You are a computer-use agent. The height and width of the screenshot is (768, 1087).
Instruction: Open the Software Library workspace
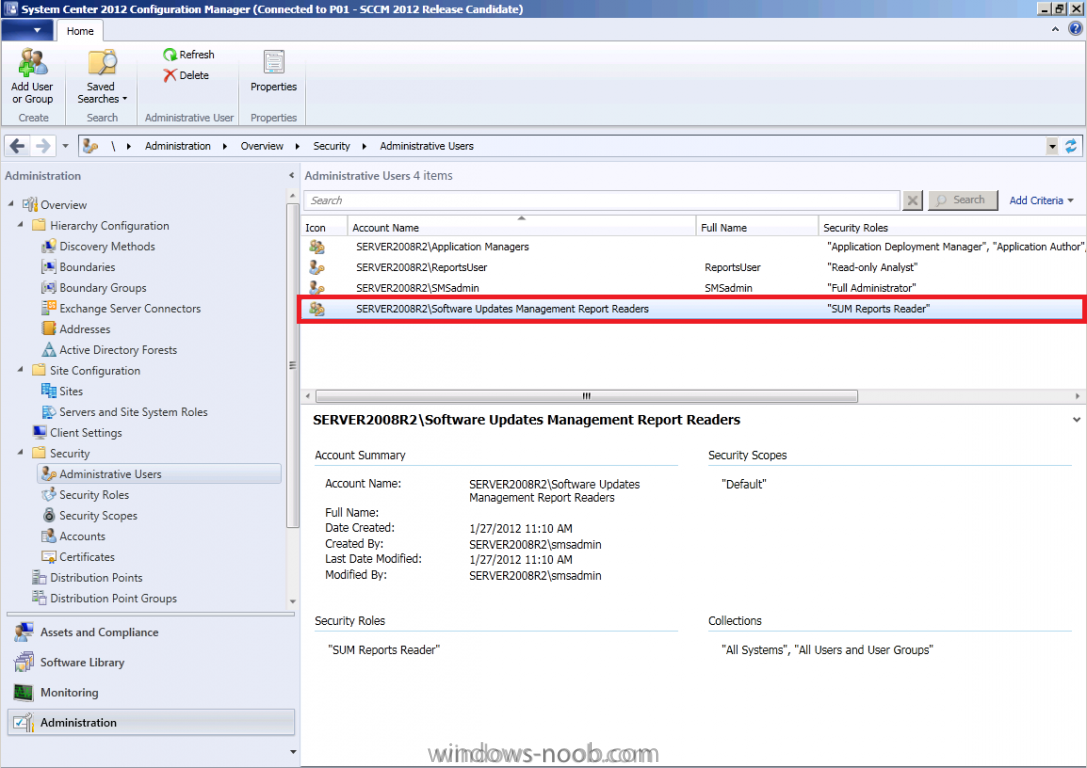coord(151,663)
